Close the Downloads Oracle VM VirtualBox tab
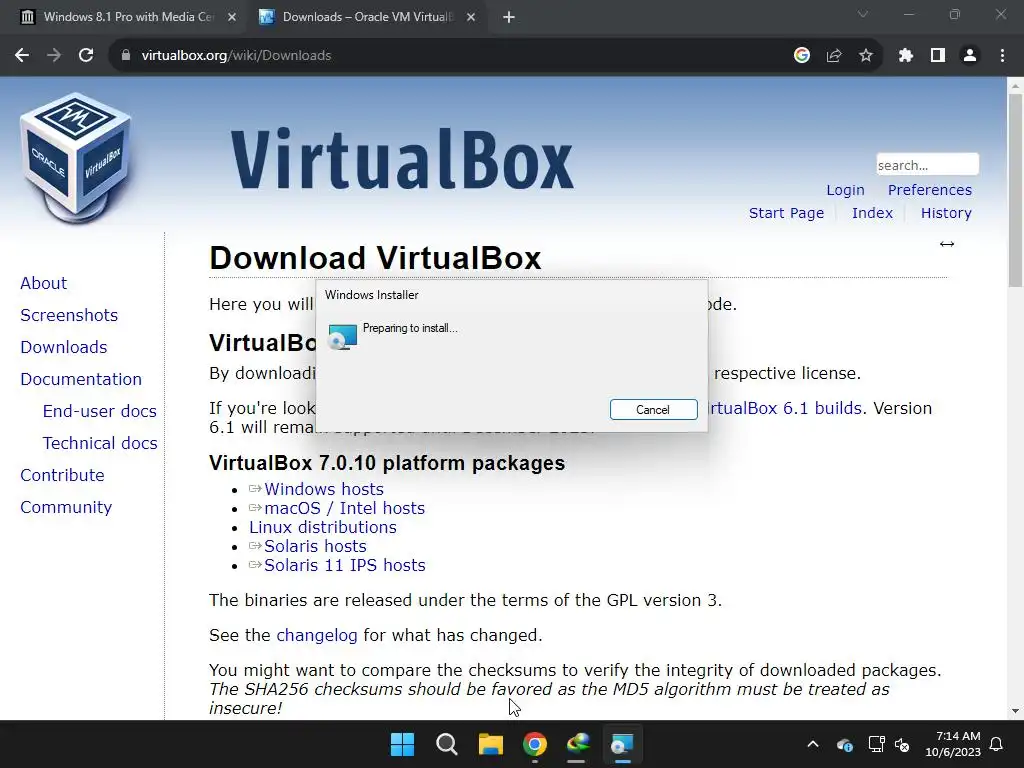Image resolution: width=1024 pixels, height=768 pixels. [471, 17]
